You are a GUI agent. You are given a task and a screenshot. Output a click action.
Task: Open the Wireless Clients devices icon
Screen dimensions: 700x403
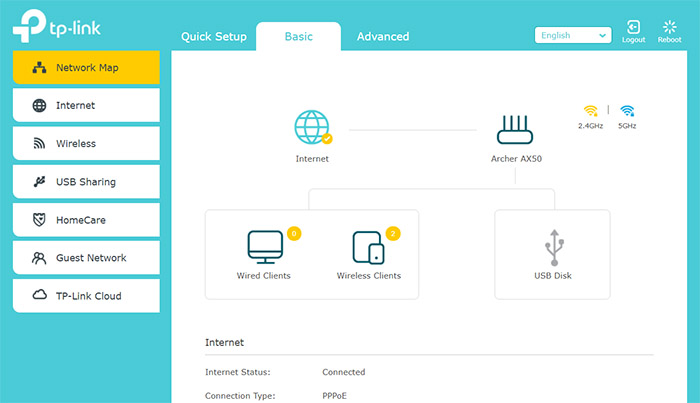click(x=368, y=248)
